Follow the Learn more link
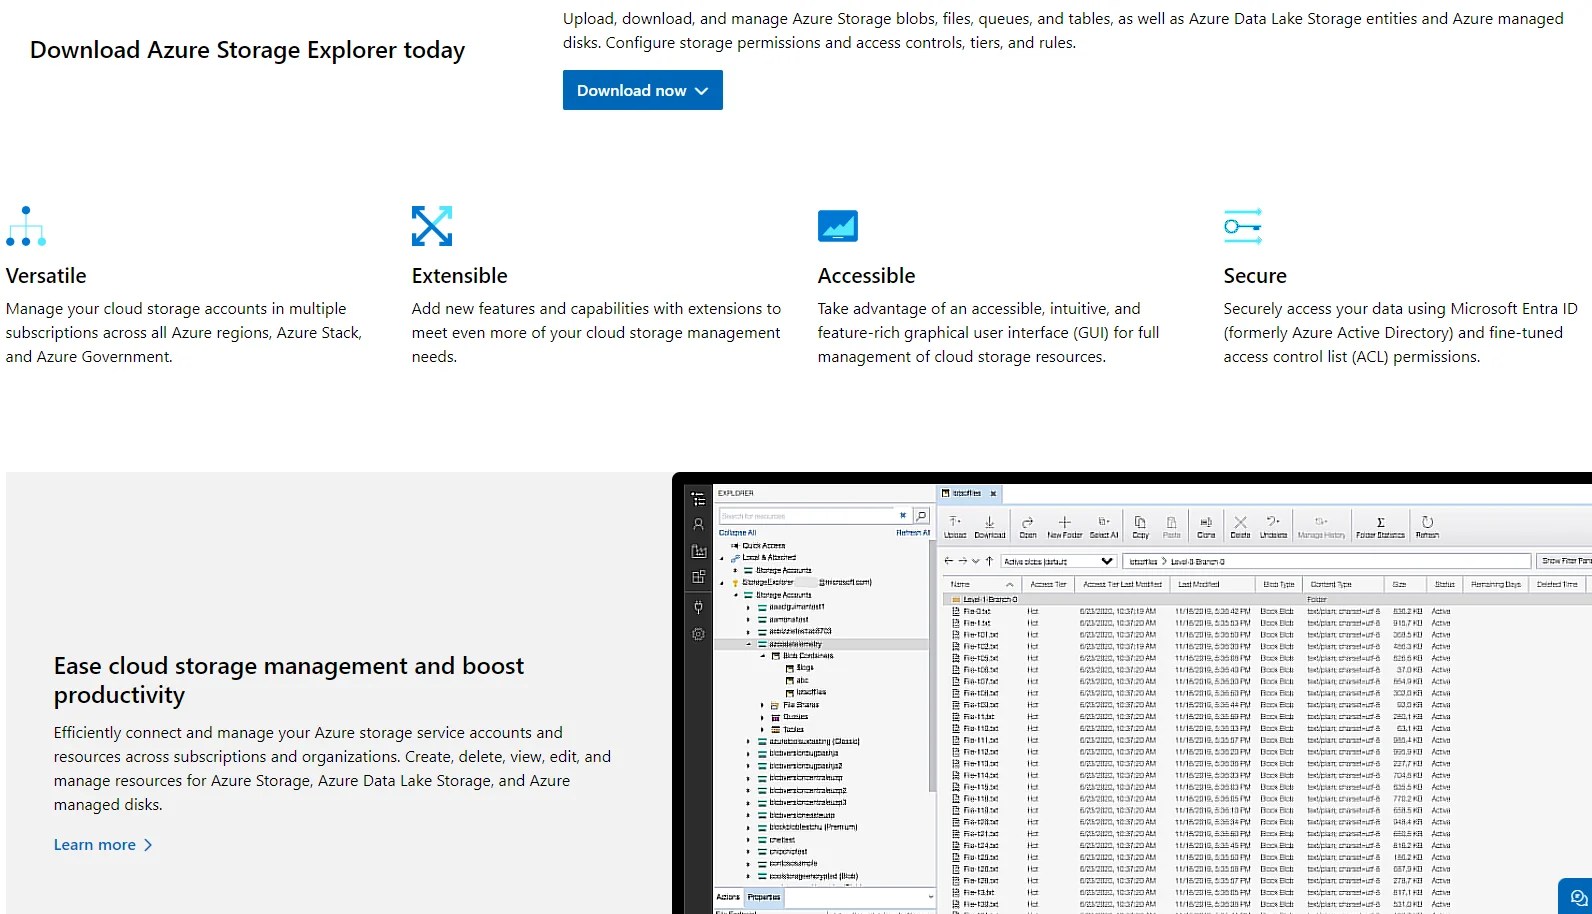 click(103, 845)
